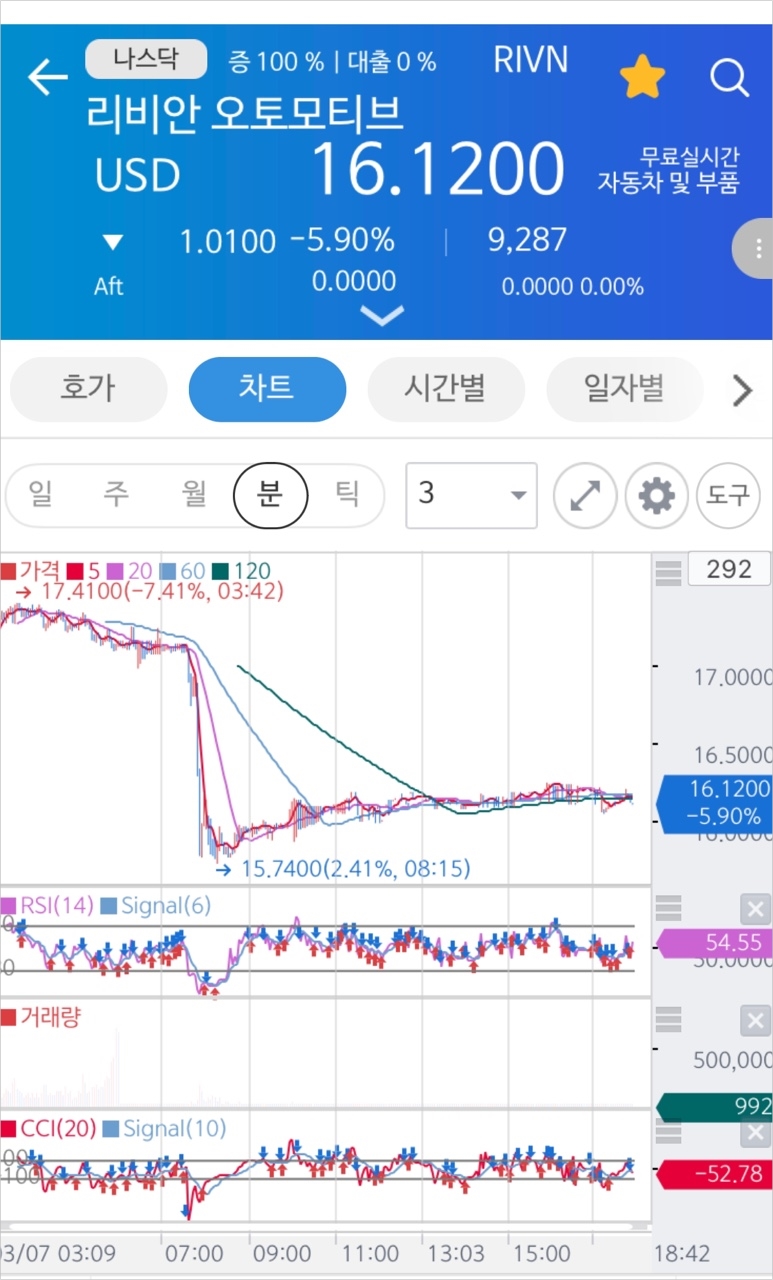Screen dimensions: 773x1280
Task: Open RSI panel hamburger menu
Action: point(668,908)
